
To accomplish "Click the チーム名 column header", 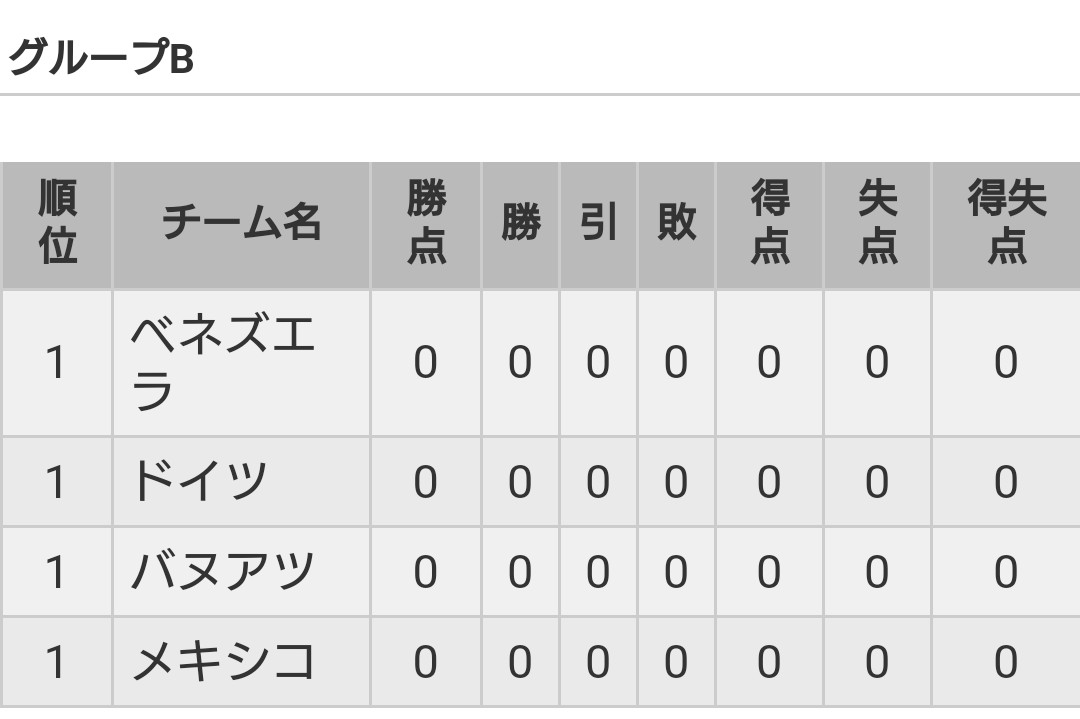I will coord(241,222).
